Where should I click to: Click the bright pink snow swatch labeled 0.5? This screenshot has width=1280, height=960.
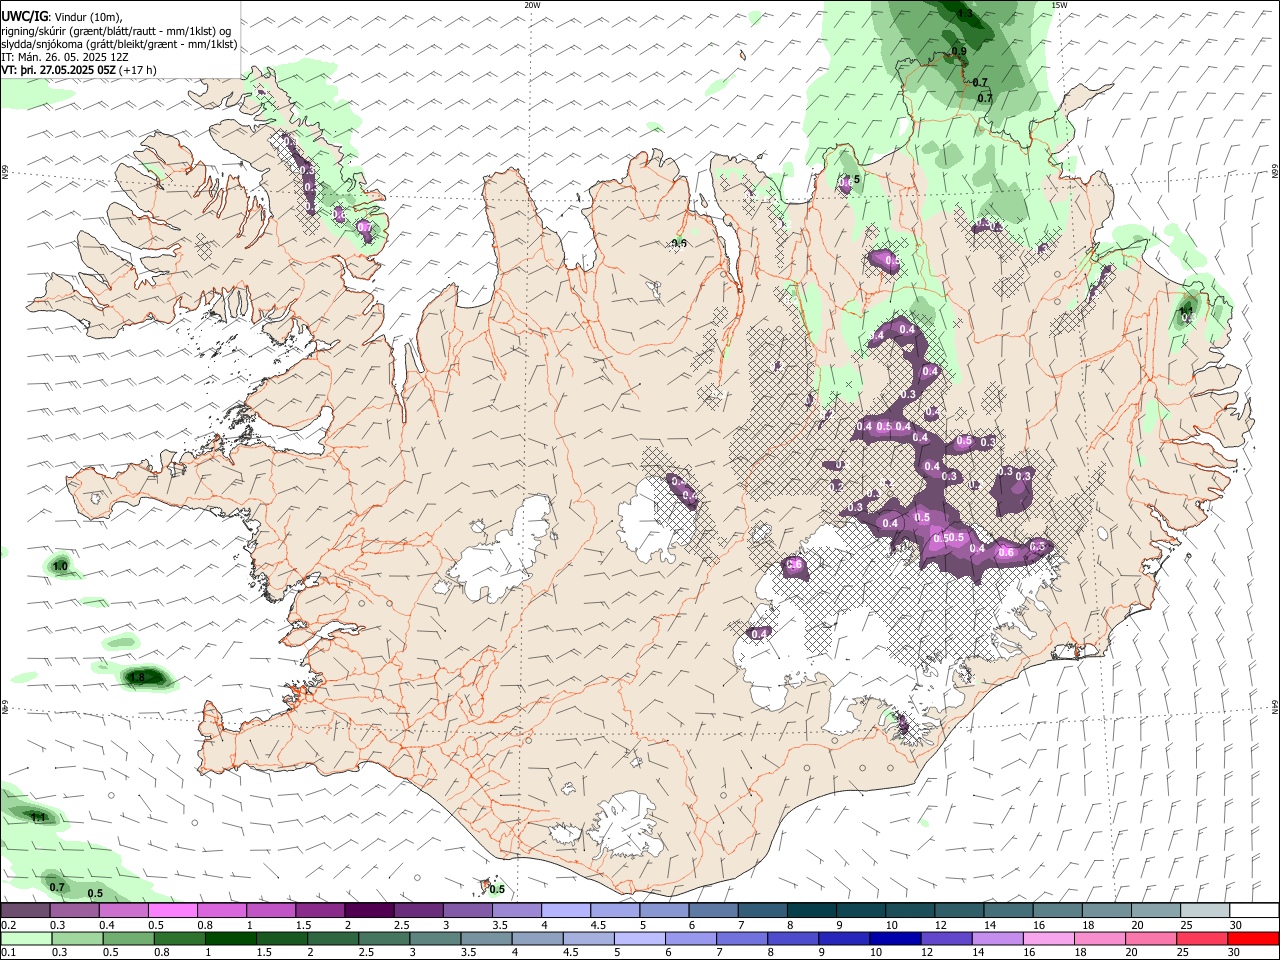172,910
